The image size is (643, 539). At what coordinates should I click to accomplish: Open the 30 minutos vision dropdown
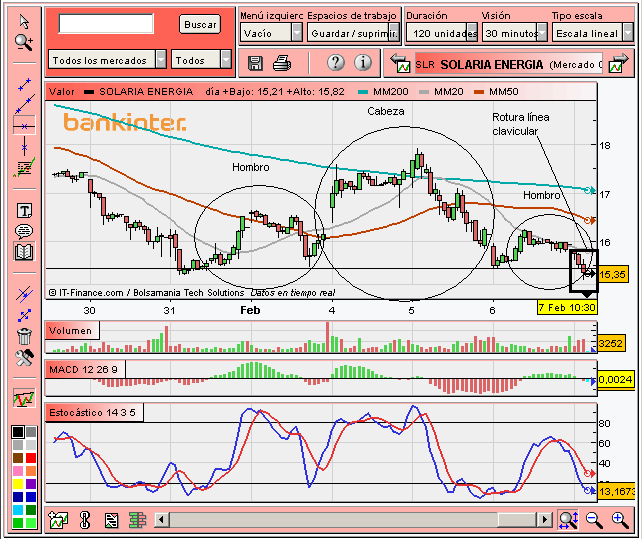pyautogui.click(x=515, y=33)
